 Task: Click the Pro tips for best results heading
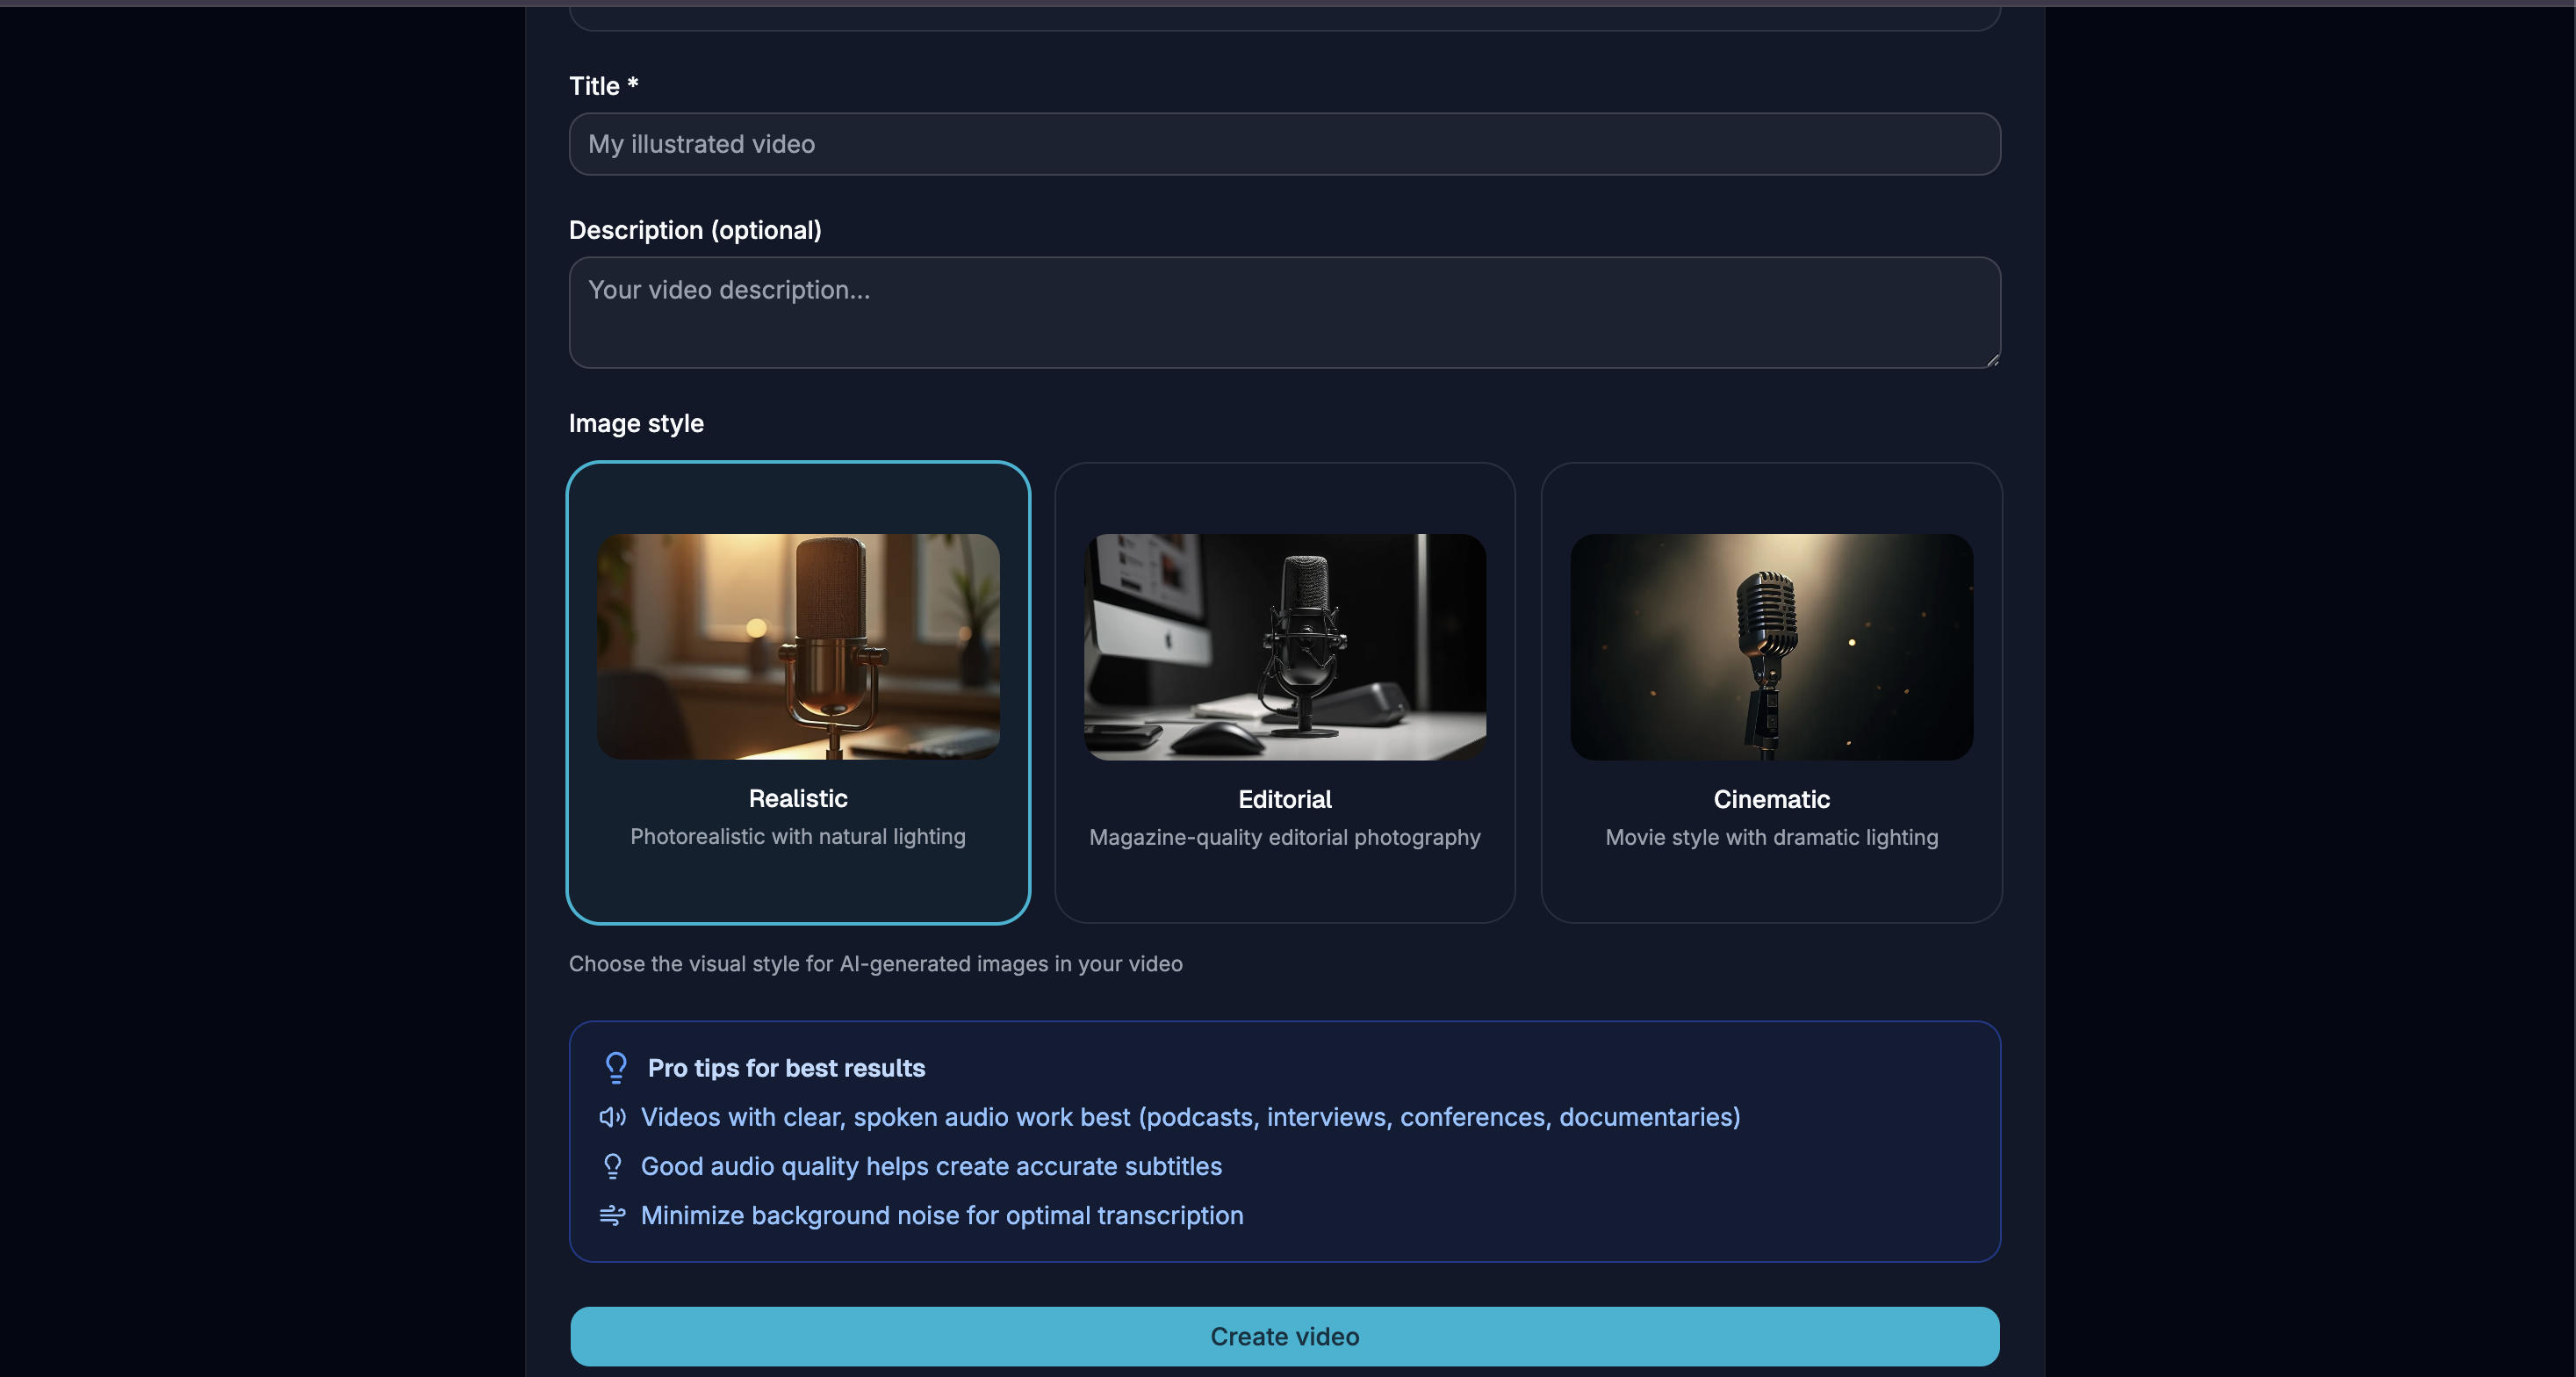coord(786,1068)
